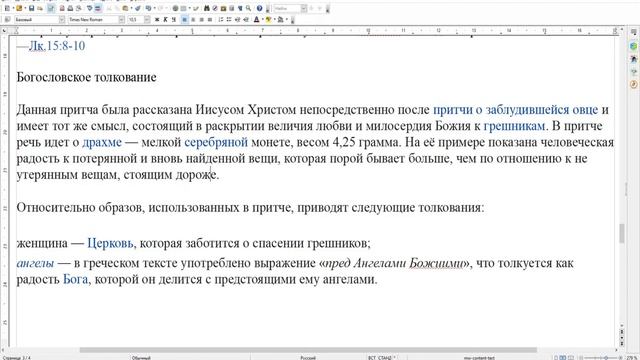Open the Print Preview icon
This screenshot has width=640, height=360.
(79, 8)
